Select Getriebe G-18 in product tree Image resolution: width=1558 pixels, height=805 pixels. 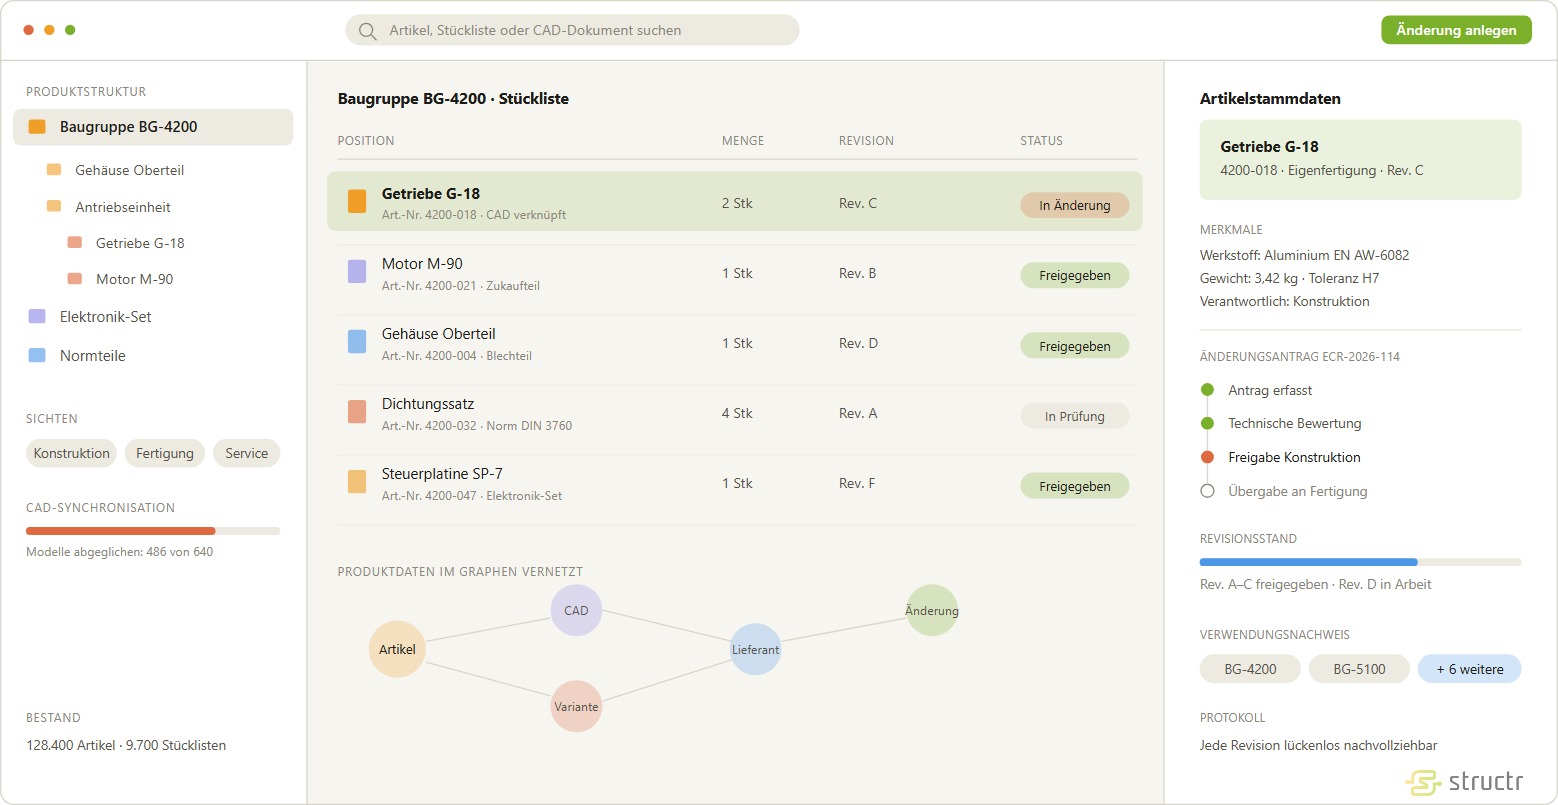coord(140,243)
